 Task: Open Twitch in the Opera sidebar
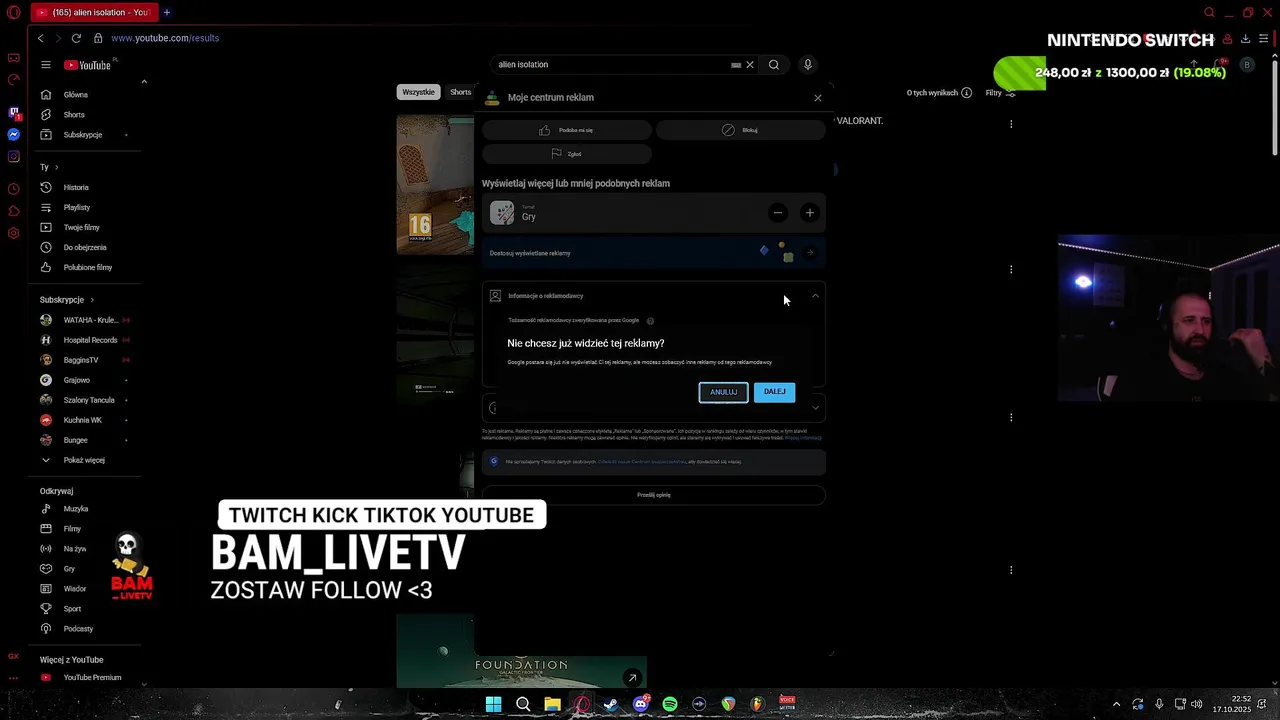click(13, 113)
